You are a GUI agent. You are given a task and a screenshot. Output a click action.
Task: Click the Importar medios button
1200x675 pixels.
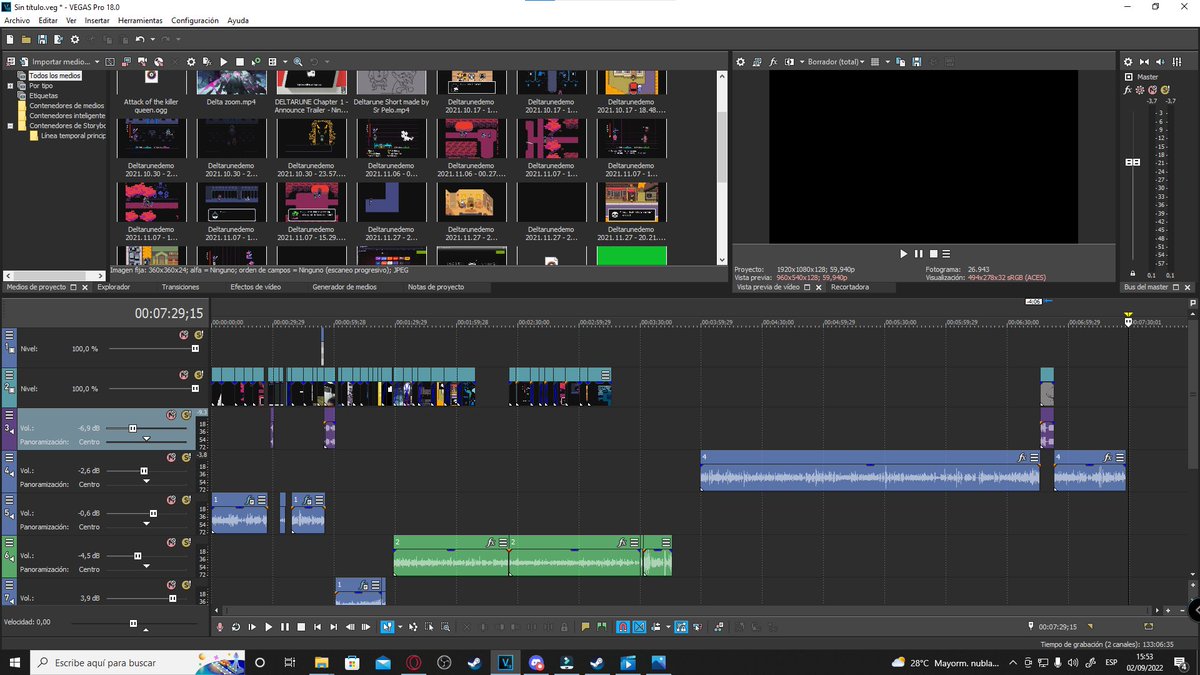[55, 62]
